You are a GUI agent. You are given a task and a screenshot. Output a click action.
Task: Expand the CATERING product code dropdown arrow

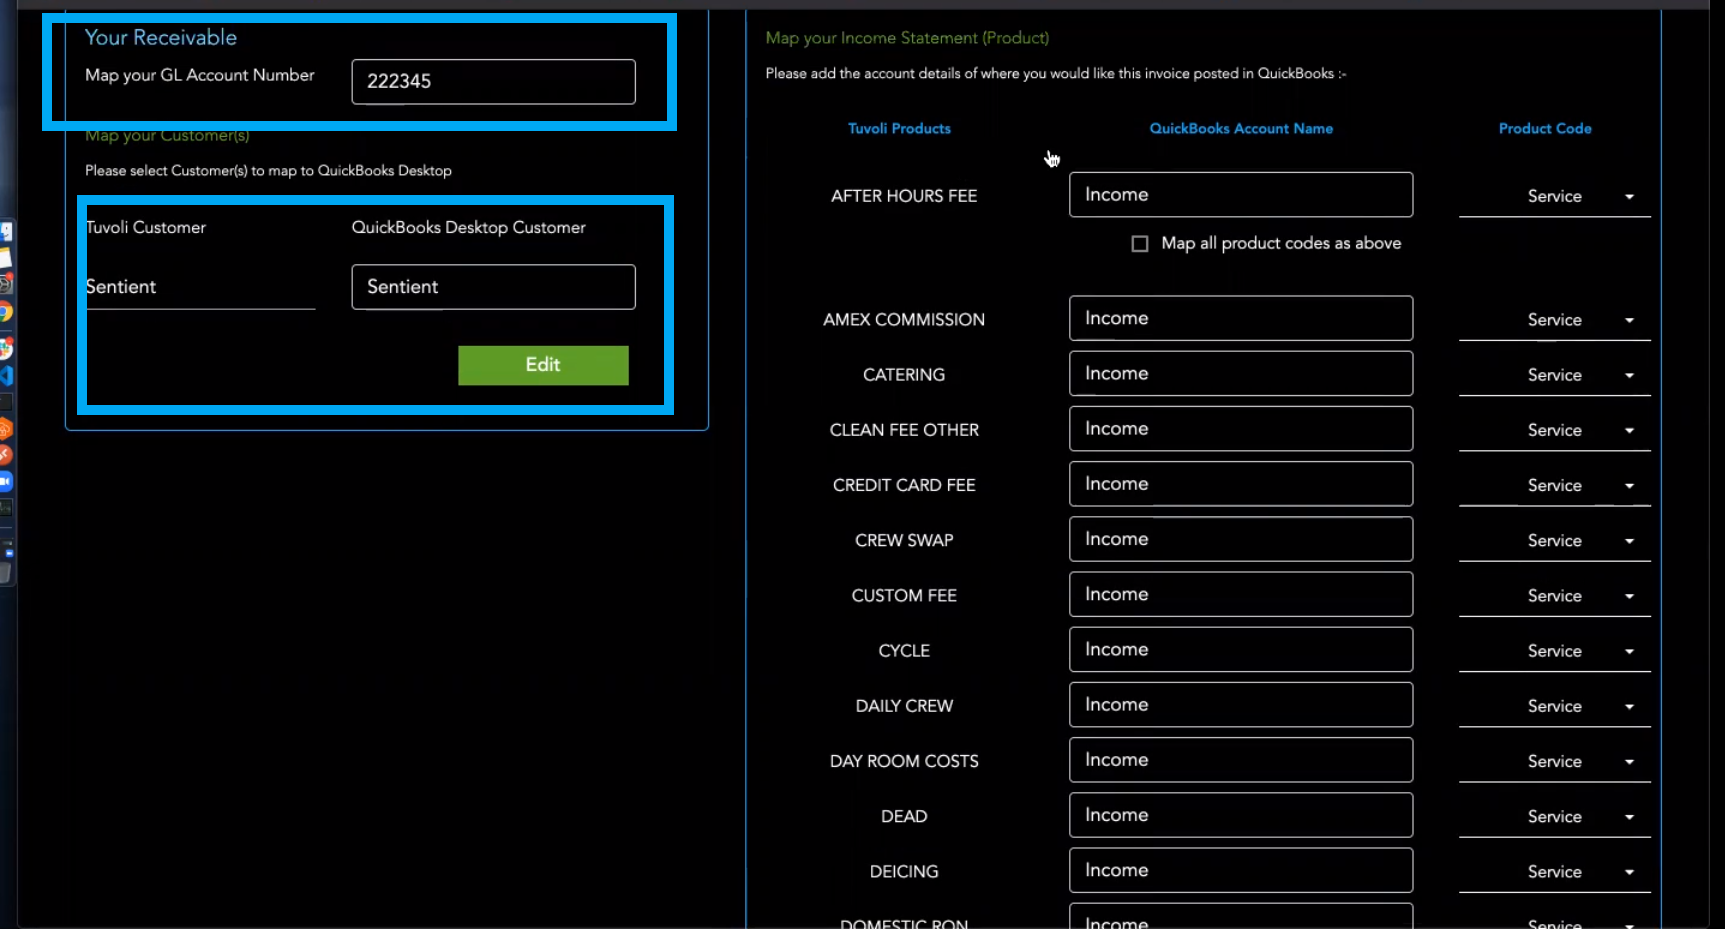1629,376
